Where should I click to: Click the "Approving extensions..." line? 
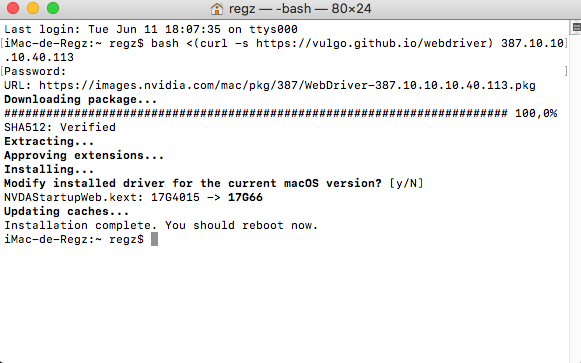[84, 156]
